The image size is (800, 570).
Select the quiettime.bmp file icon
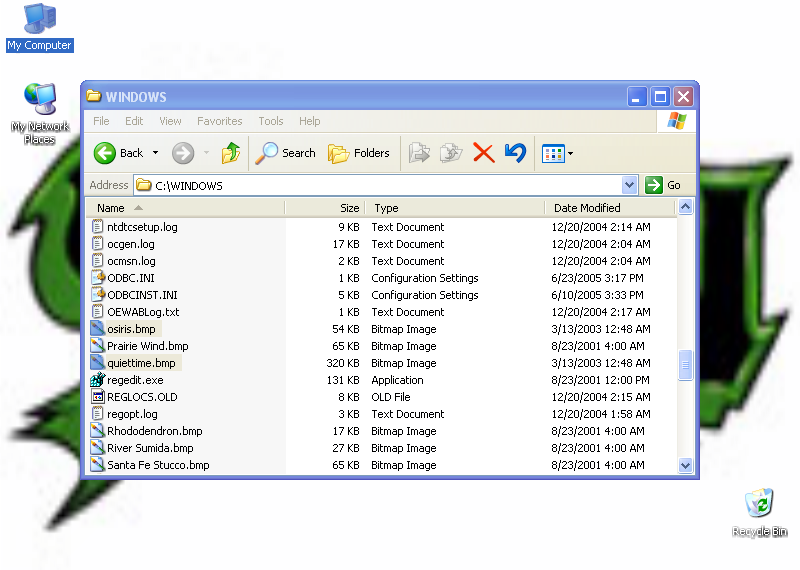pyautogui.click(x=97, y=362)
